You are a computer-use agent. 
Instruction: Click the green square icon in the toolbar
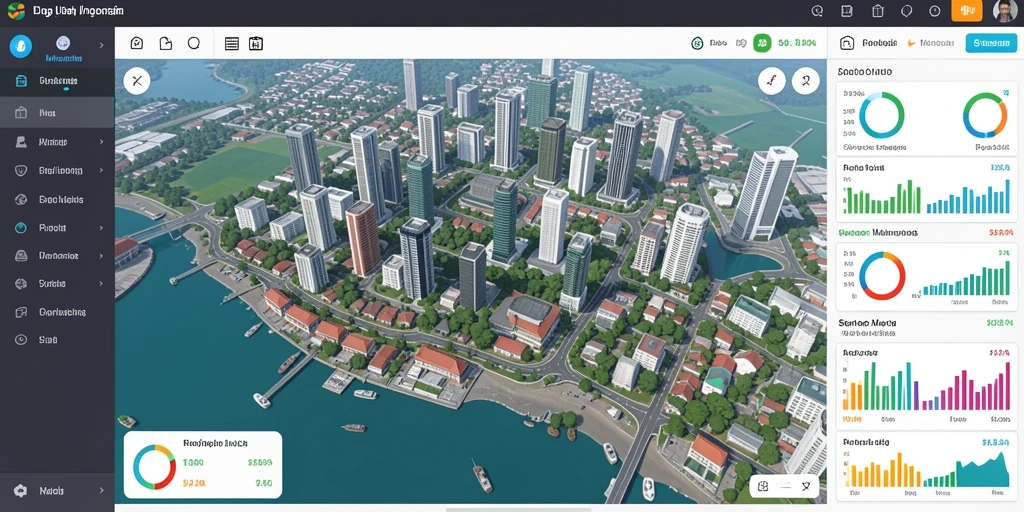click(x=762, y=43)
